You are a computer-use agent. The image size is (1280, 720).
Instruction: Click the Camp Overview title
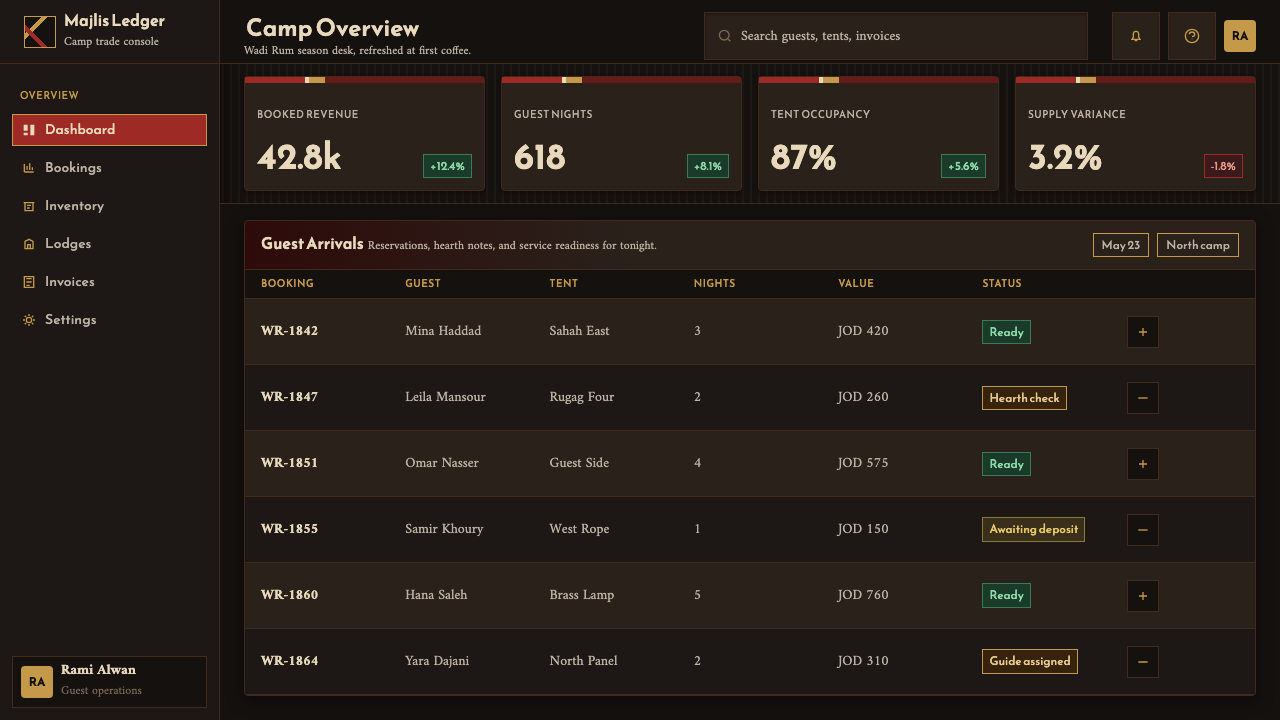coord(332,28)
